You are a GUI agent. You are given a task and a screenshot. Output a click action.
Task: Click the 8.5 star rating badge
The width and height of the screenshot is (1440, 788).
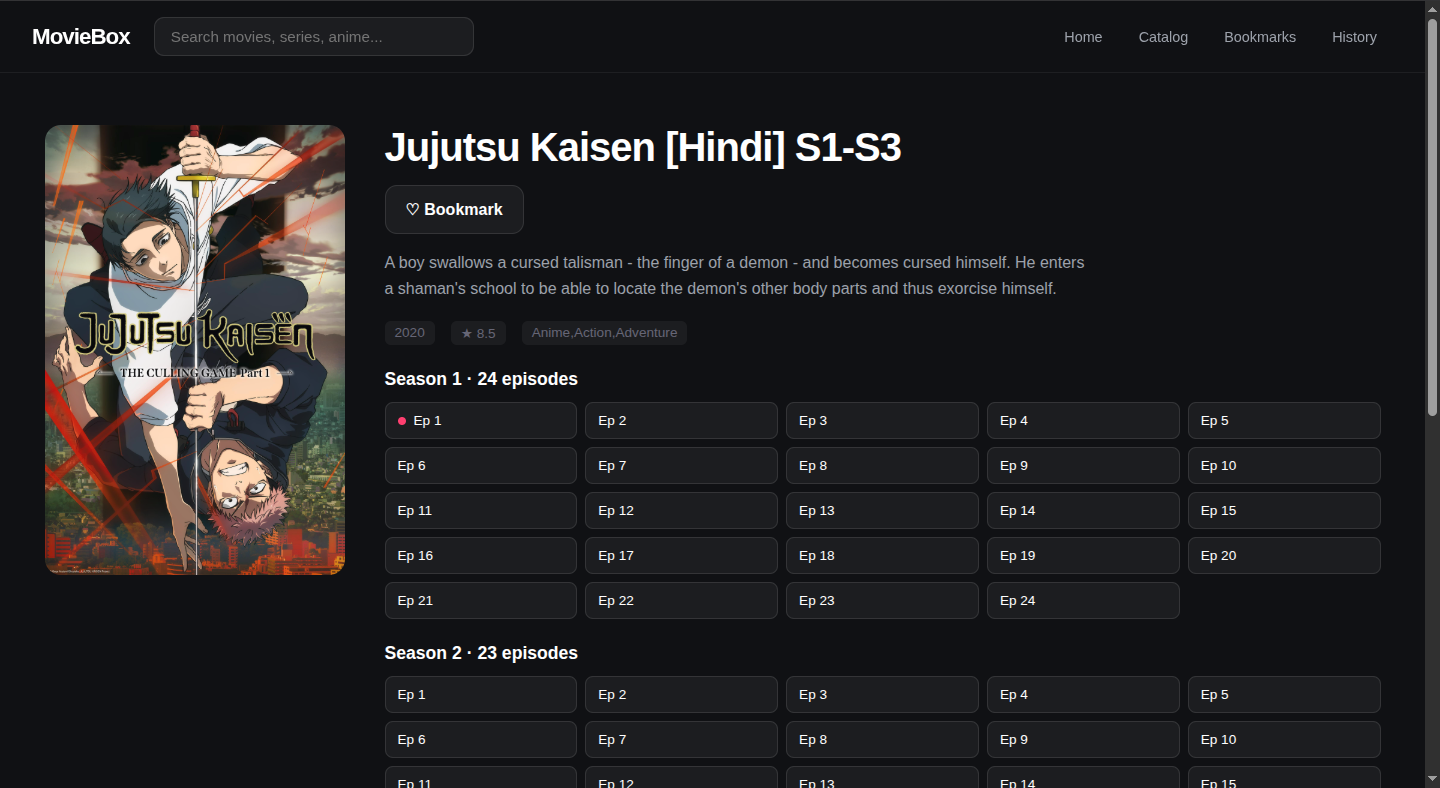pyautogui.click(x=478, y=333)
